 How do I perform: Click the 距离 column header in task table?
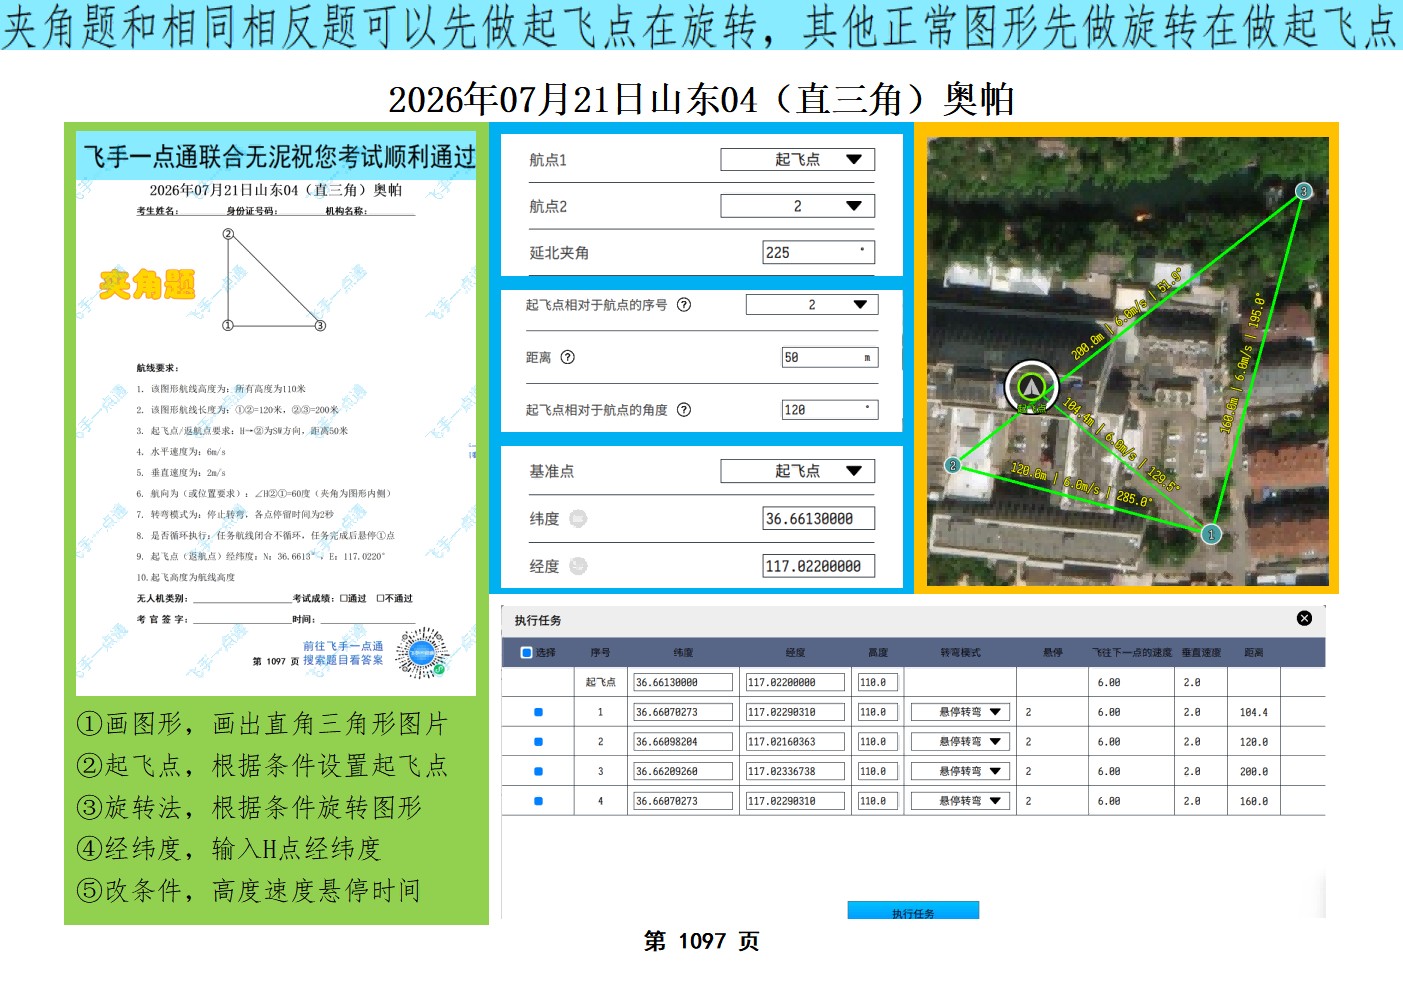(x=1254, y=652)
